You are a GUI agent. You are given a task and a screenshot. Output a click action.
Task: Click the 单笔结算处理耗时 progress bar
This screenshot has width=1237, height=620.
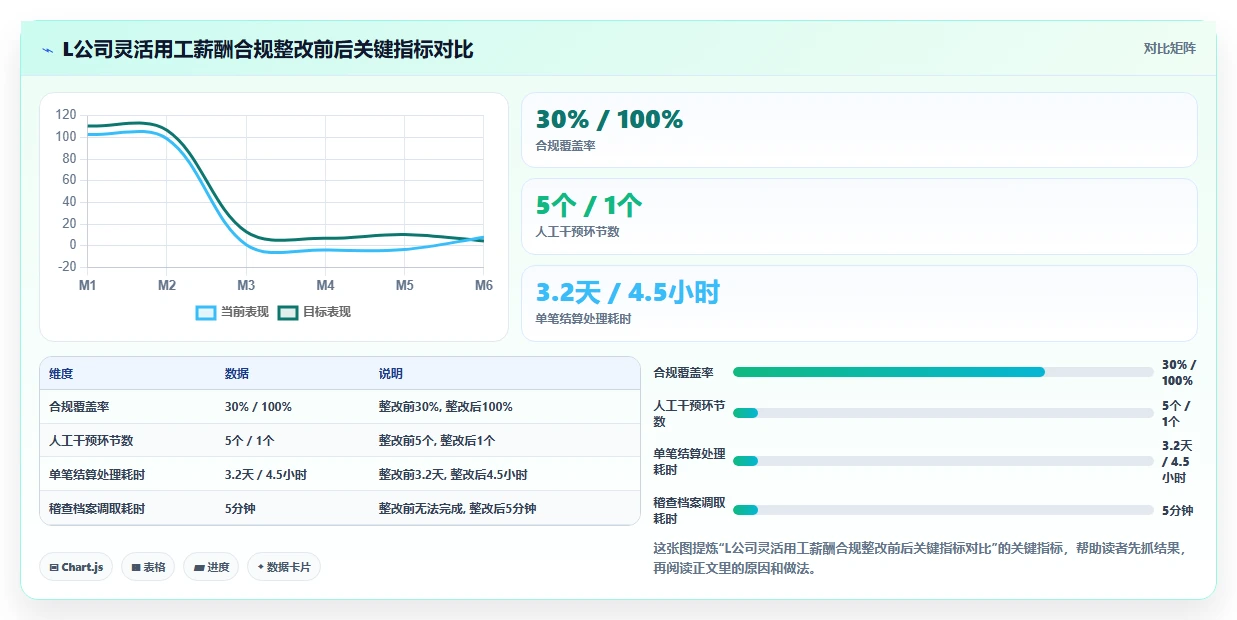(x=943, y=461)
